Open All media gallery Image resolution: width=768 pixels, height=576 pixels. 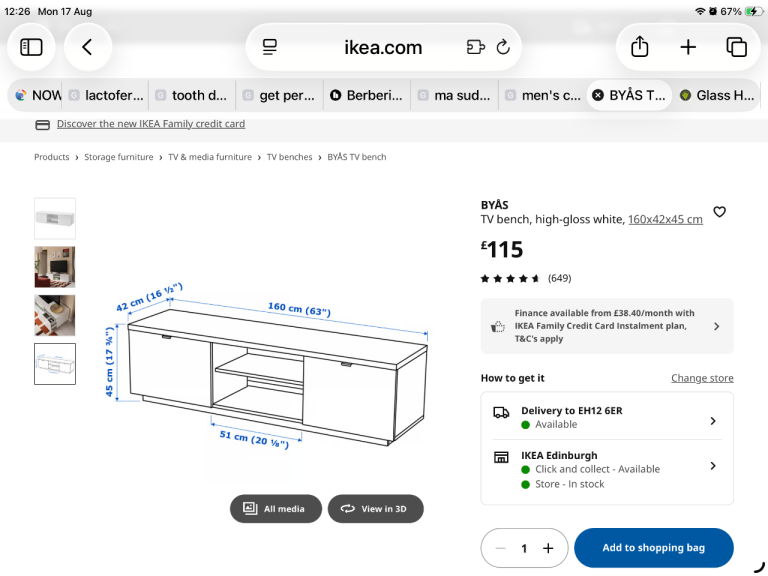tap(276, 508)
